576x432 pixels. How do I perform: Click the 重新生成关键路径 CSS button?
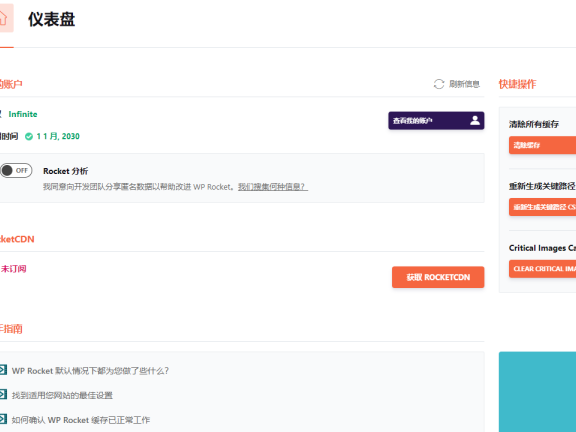tap(542, 207)
